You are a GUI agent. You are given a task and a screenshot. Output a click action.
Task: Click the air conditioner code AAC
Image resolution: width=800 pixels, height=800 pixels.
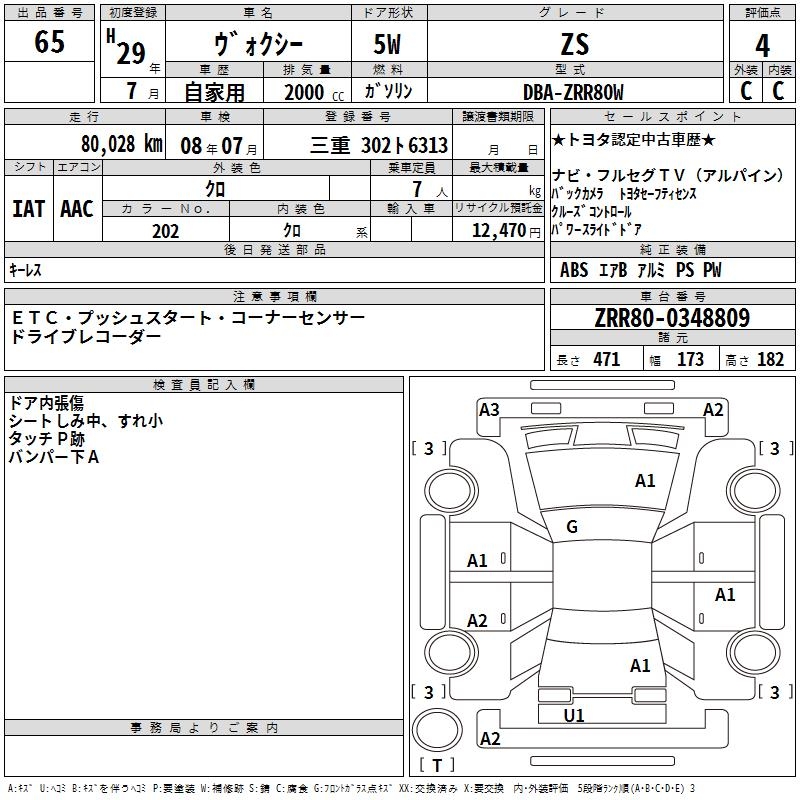point(77,209)
